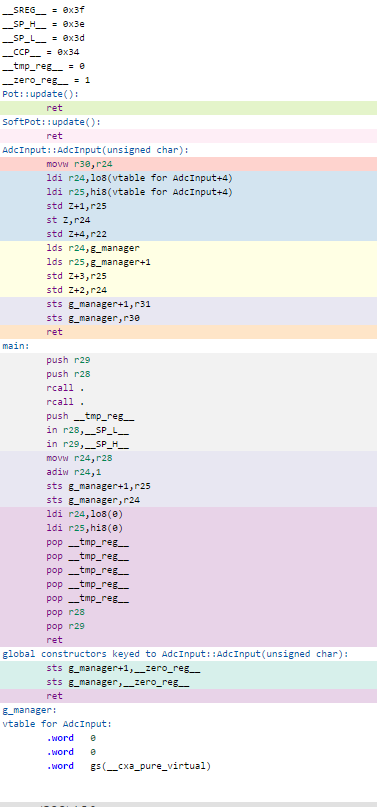Select the "std Z+1,r25" instruction
This screenshot has width=377, height=807.
(77, 206)
